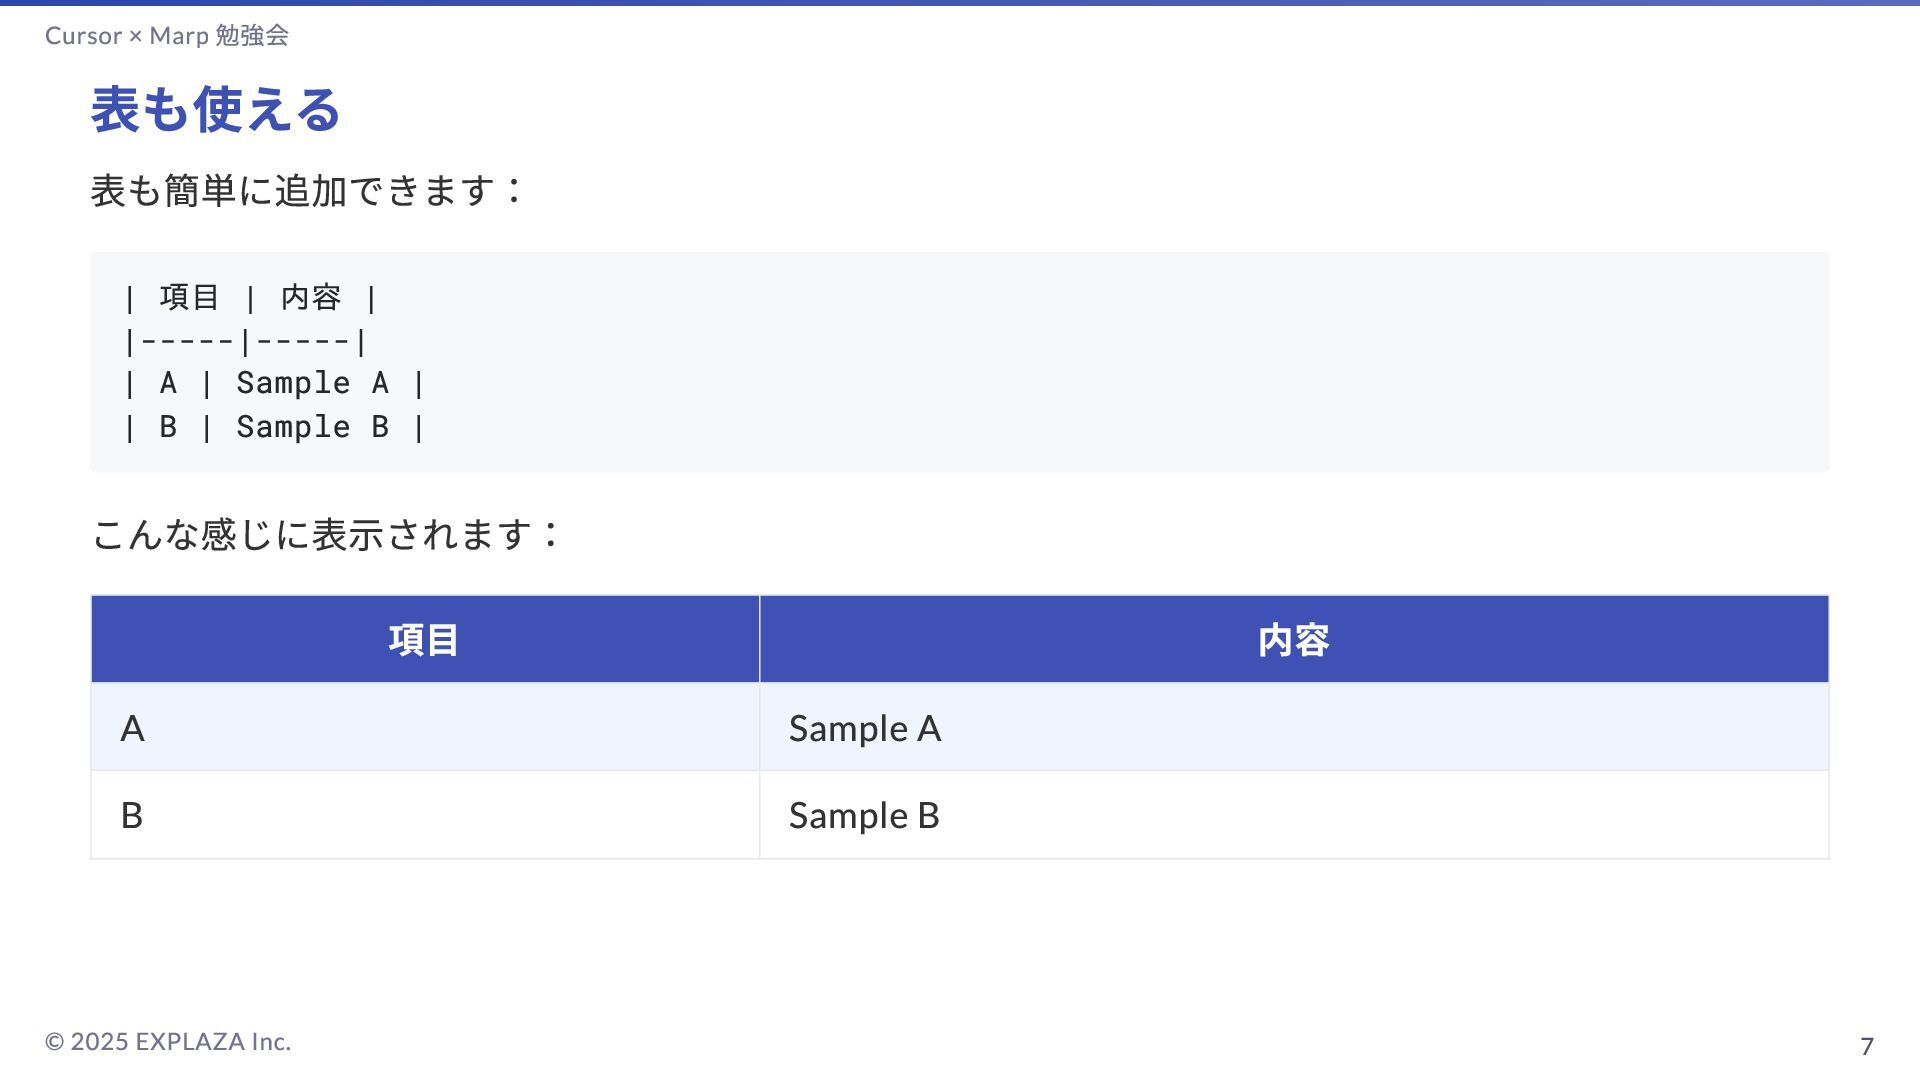Click the dashed separator line in the code block
Image resolution: width=1920 pixels, height=1080 pixels.
click(245, 342)
